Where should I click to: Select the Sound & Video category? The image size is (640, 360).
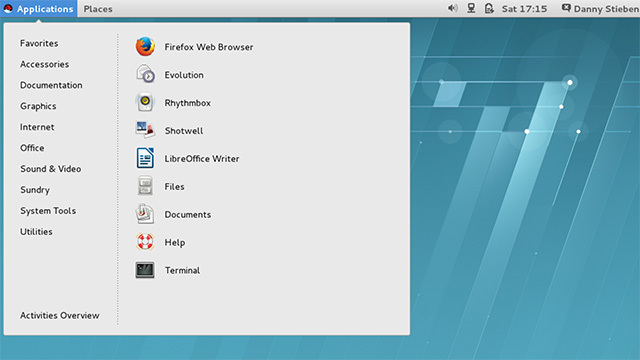[x=51, y=169]
